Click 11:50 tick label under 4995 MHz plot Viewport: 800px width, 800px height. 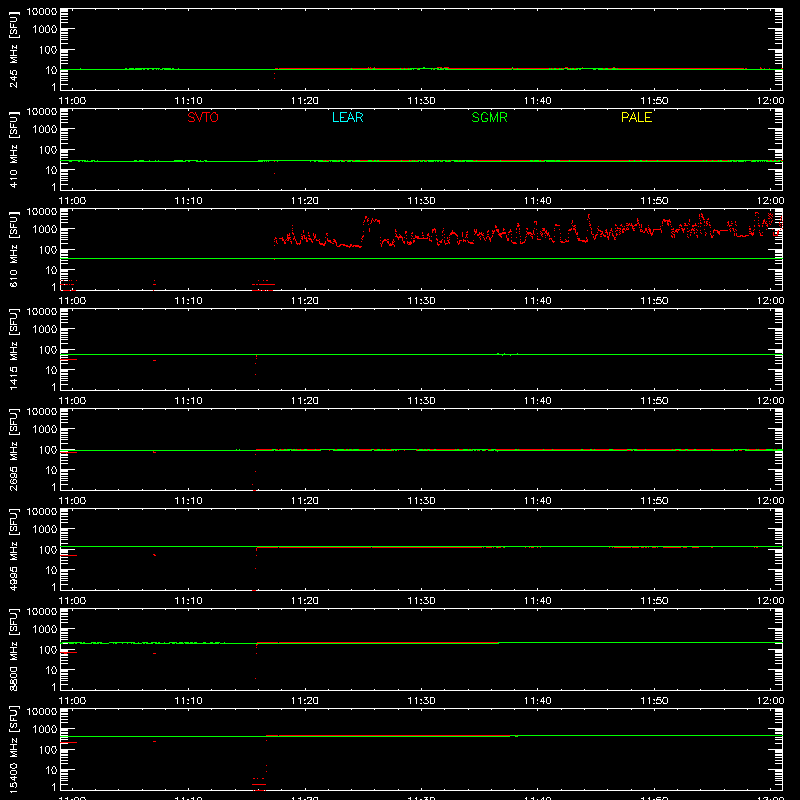(x=654, y=601)
